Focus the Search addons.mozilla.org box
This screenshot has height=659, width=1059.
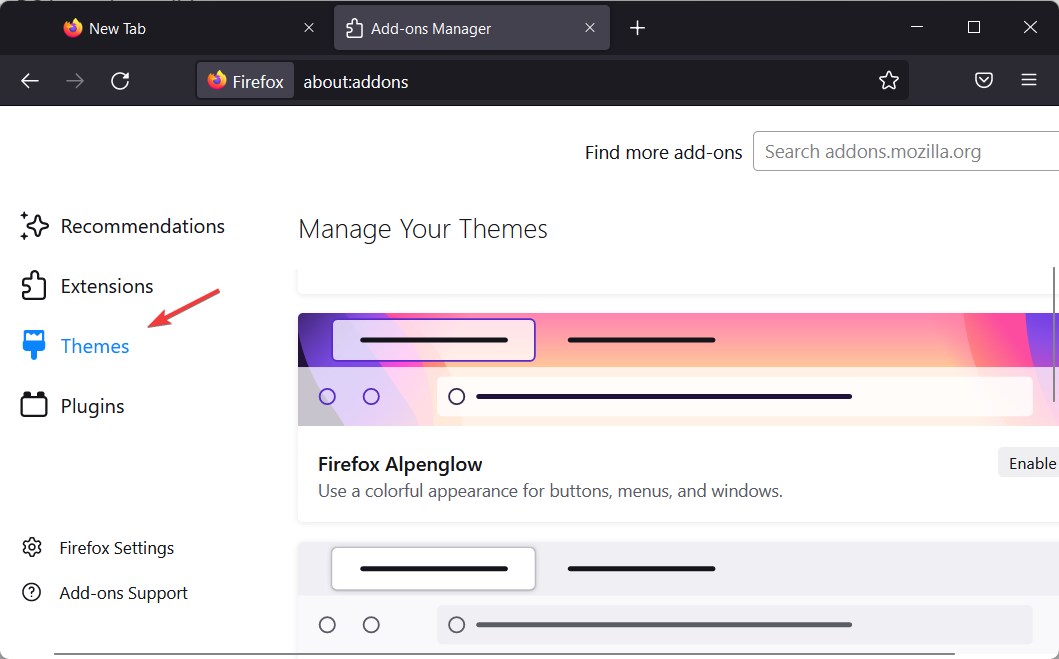(906, 151)
